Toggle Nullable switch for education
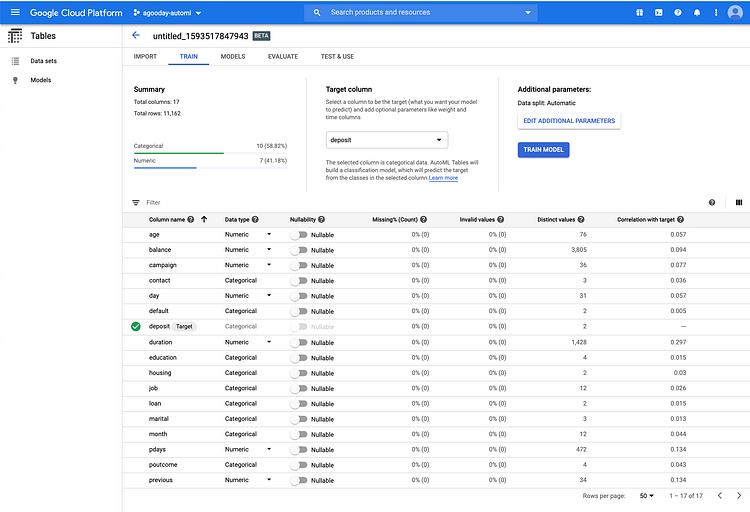The width and height of the screenshot is (750, 512). pos(298,358)
